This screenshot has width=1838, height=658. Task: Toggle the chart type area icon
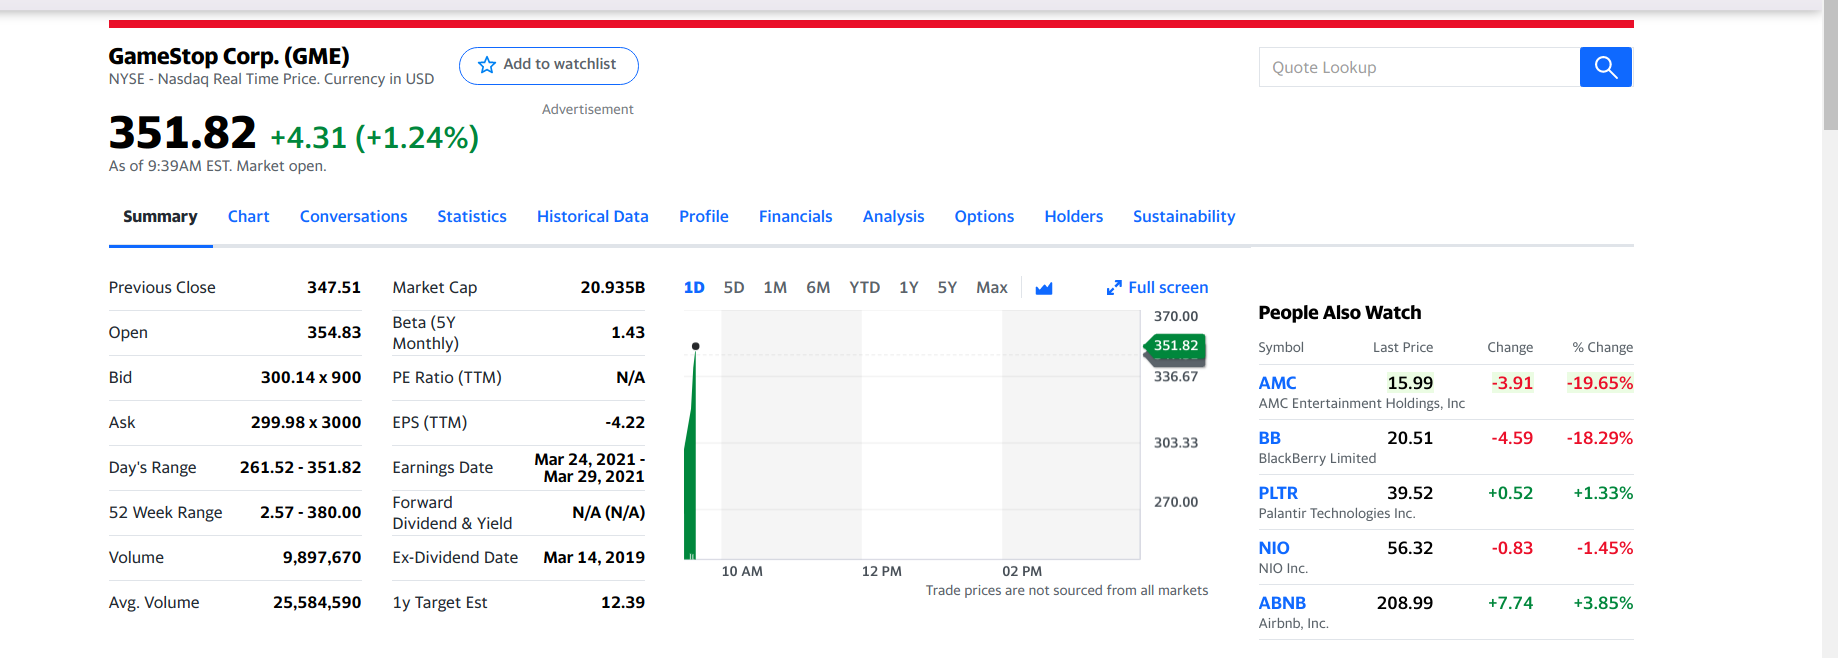1044,288
